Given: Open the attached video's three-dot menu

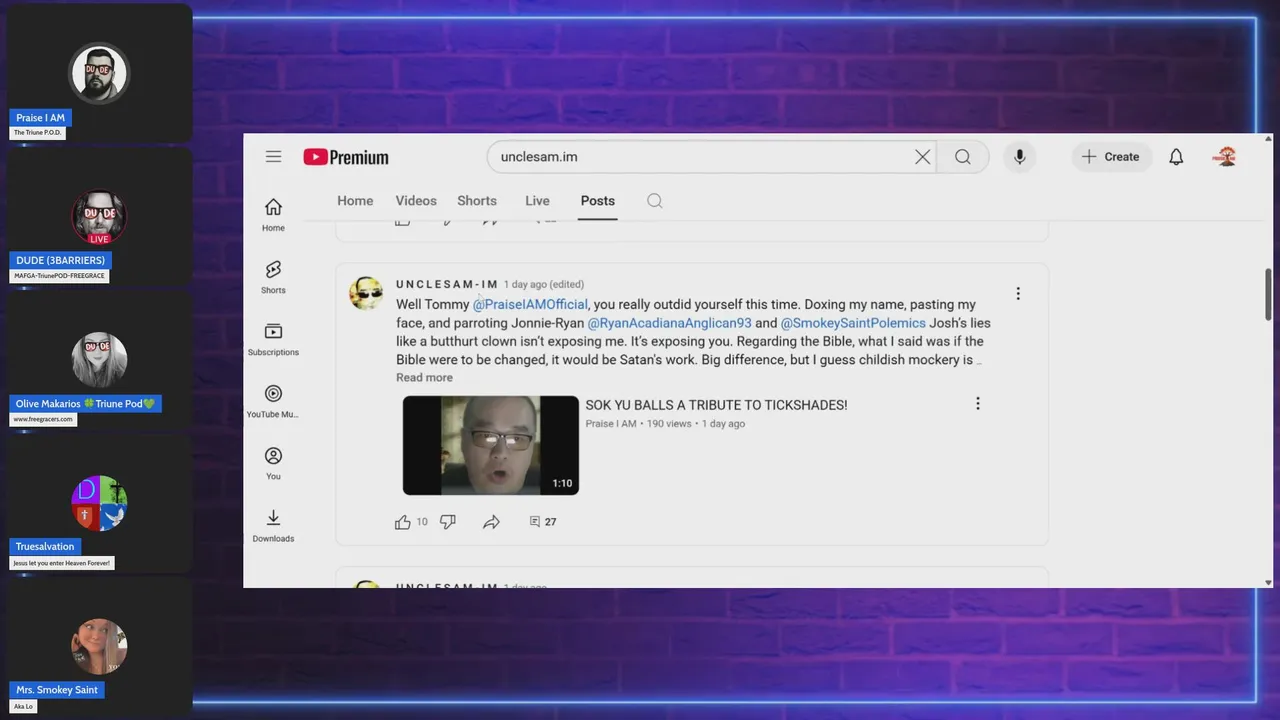Looking at the screenshot, I should [978, 404].
